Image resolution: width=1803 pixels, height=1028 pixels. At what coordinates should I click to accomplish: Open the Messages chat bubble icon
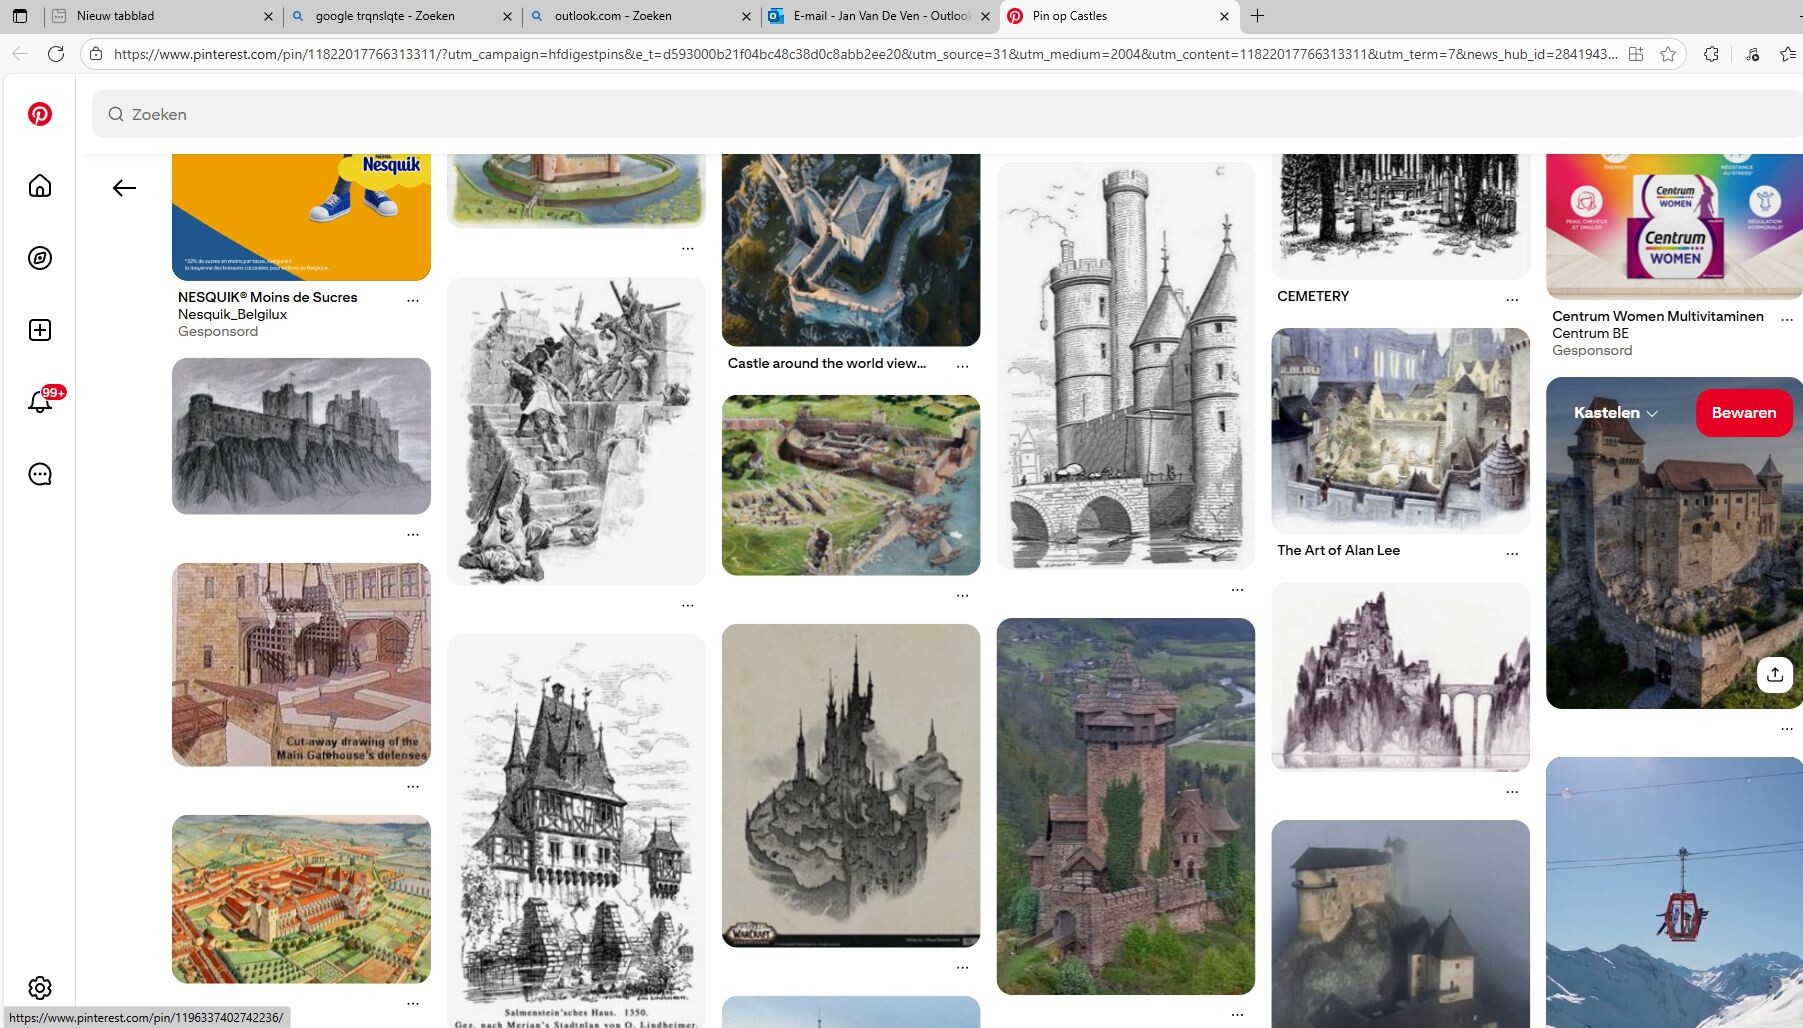click(x=40, y=474)
